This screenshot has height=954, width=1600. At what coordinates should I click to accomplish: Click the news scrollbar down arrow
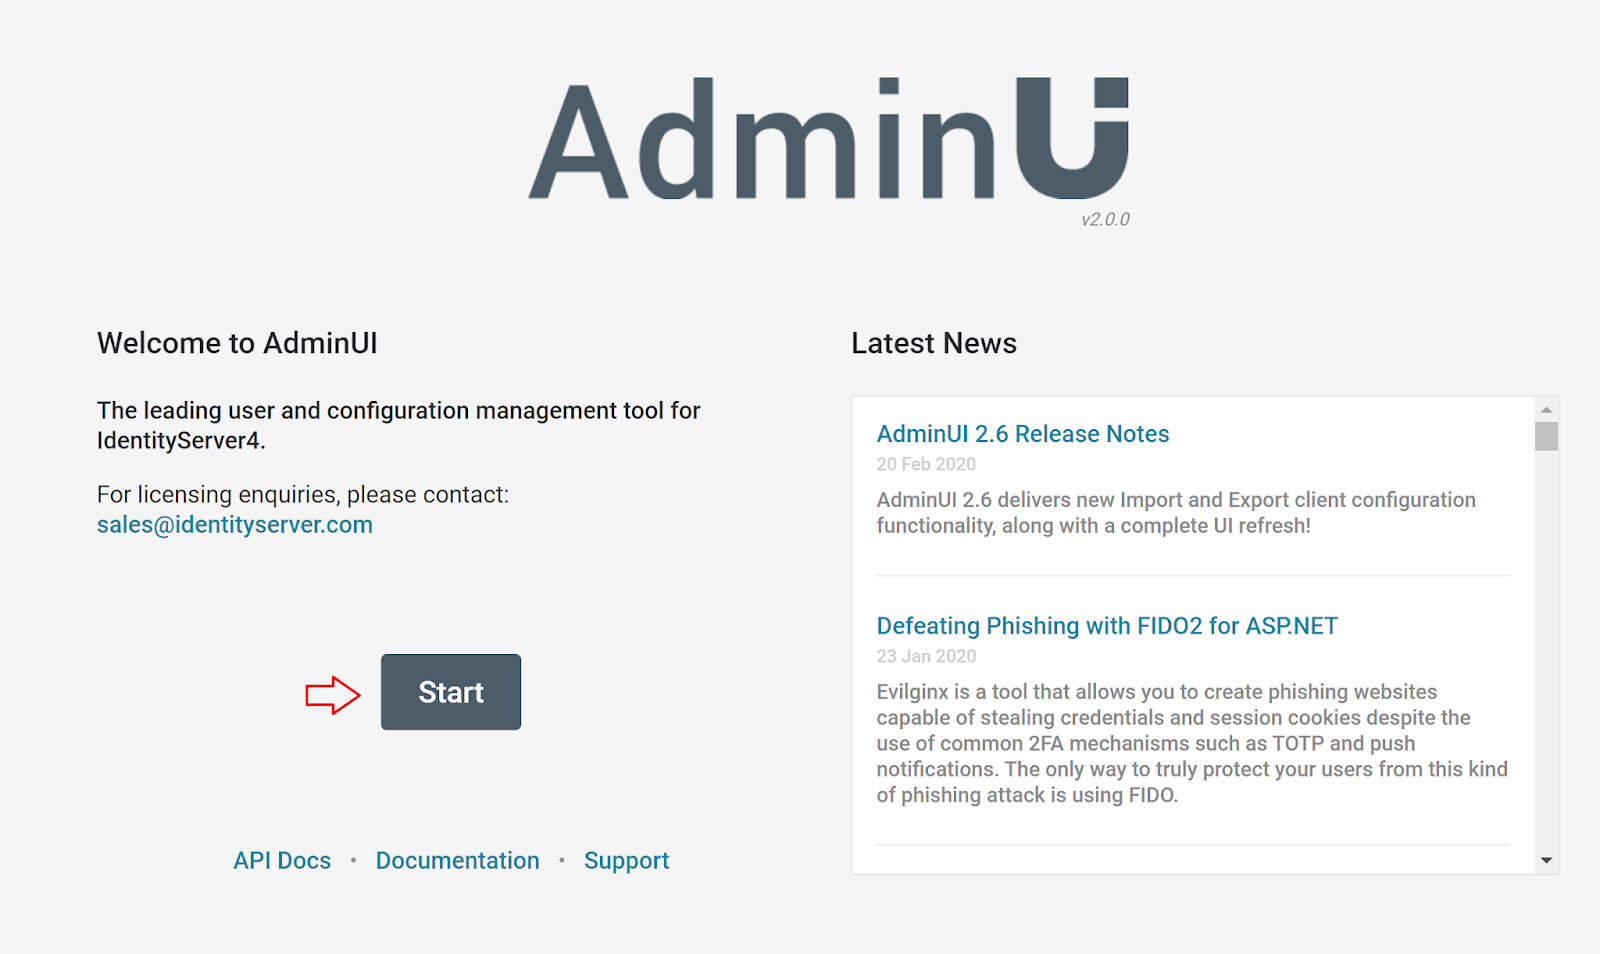[1546, 860]
